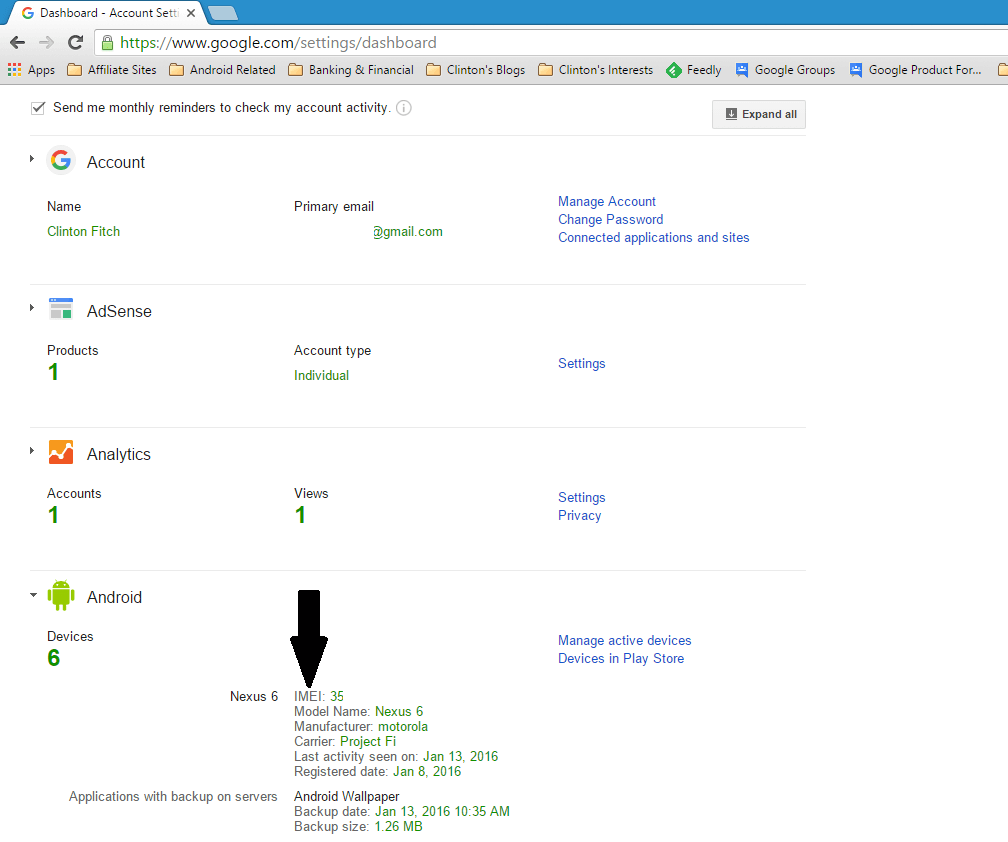The height and width of the screenshot is (842, 1008).
Task: Click the Manufacturer value motorola
Action: coord(403,727)
